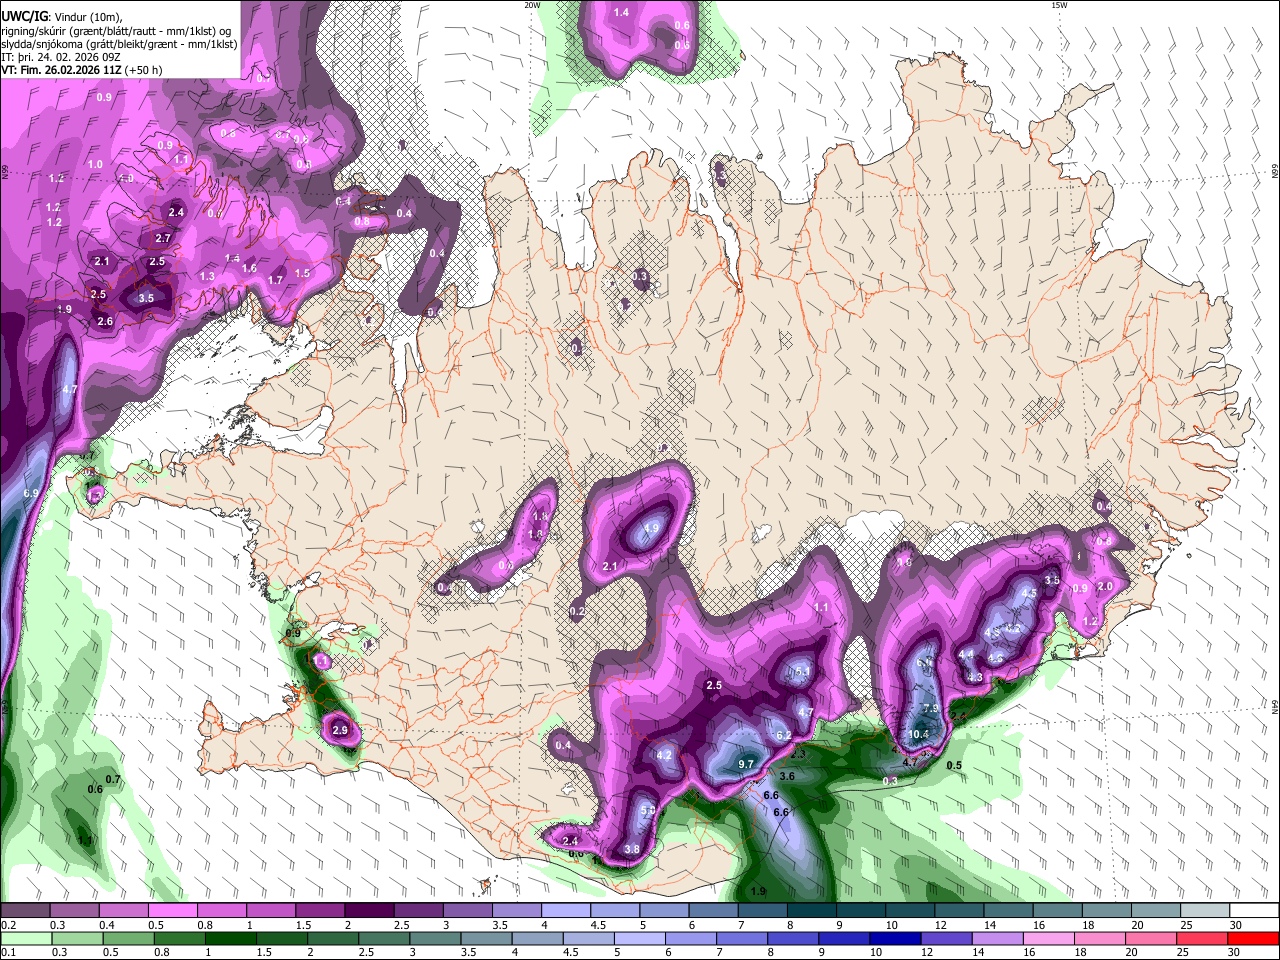Click the 0.2 label on the upper scale
This screenshot has width=1280, height=960.
click(x=8, y=925)
